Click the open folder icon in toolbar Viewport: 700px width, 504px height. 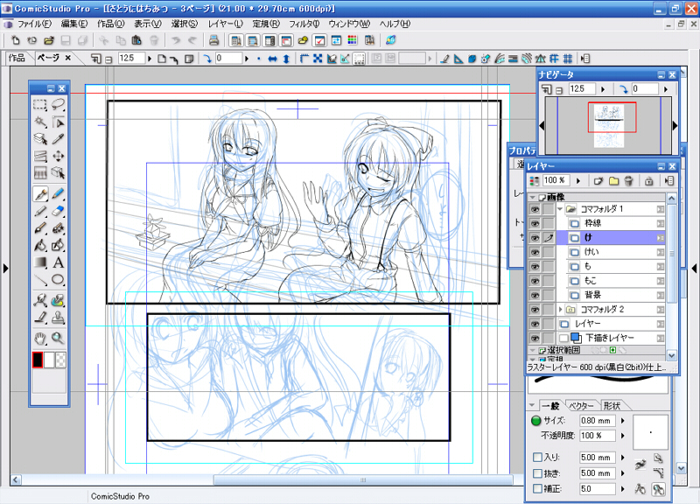click(49, 41)
